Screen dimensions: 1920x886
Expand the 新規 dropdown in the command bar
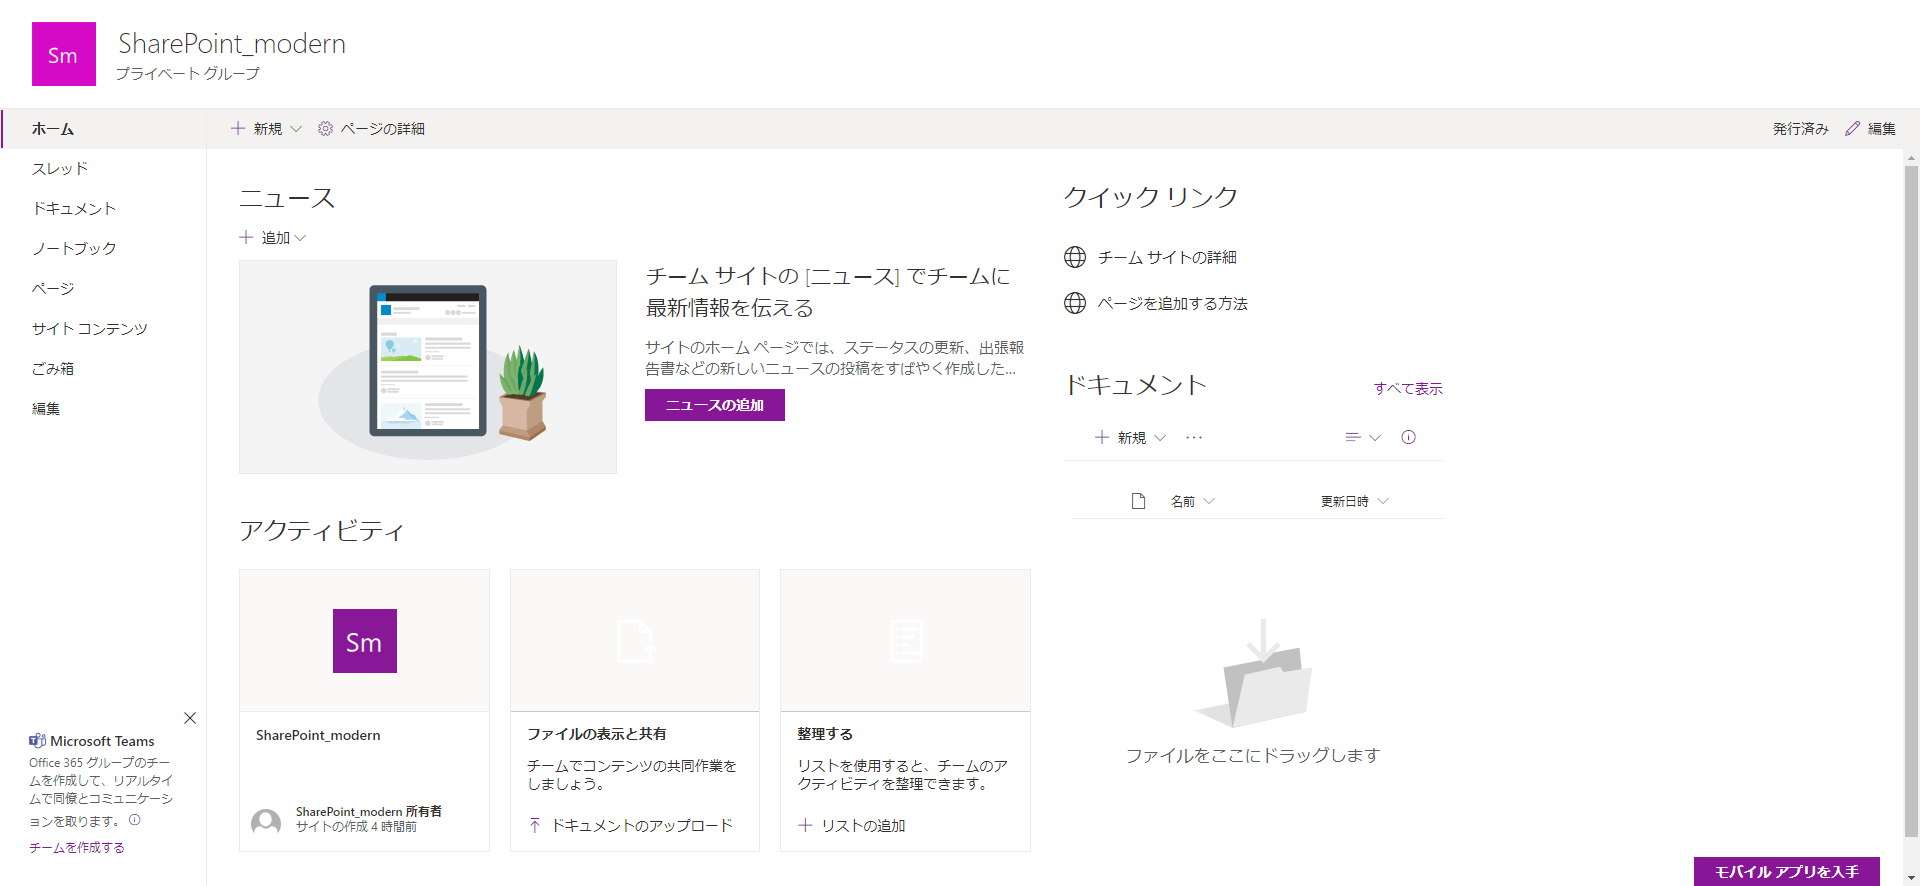(x=296, y=129)
